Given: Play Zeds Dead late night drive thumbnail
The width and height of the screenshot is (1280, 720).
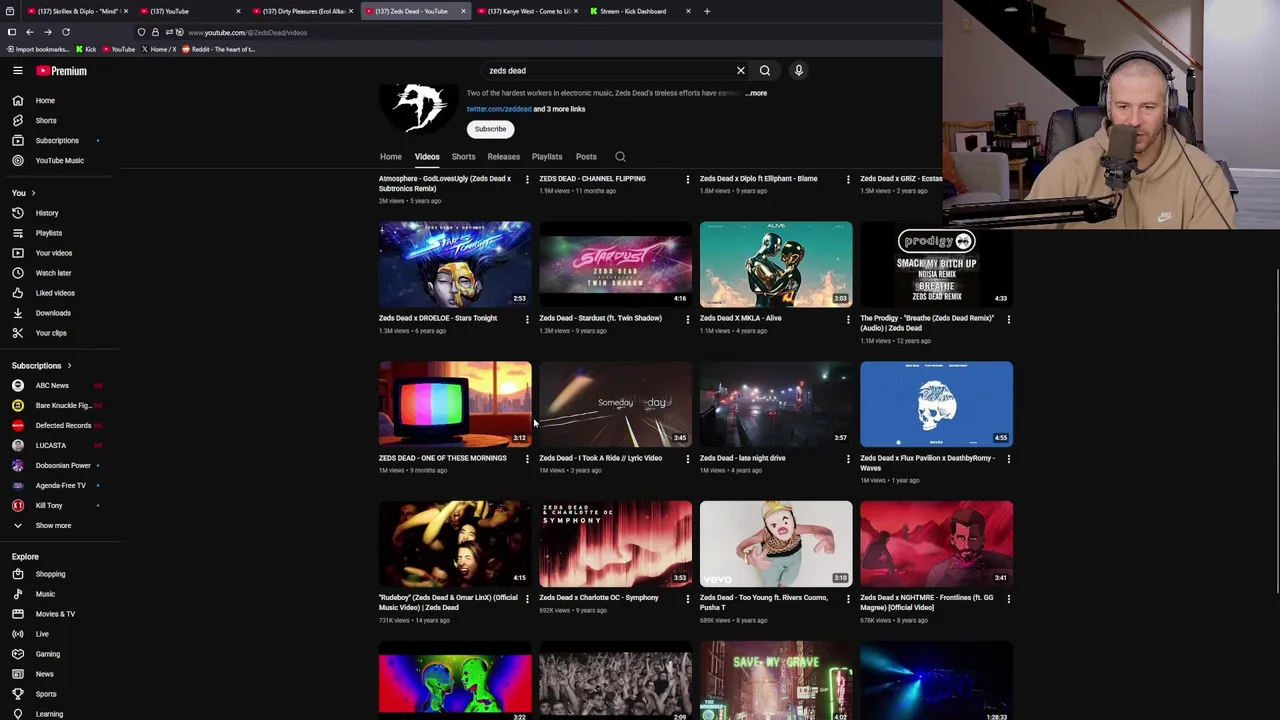Looking at the screenshot, I should (x=776, y=404).
